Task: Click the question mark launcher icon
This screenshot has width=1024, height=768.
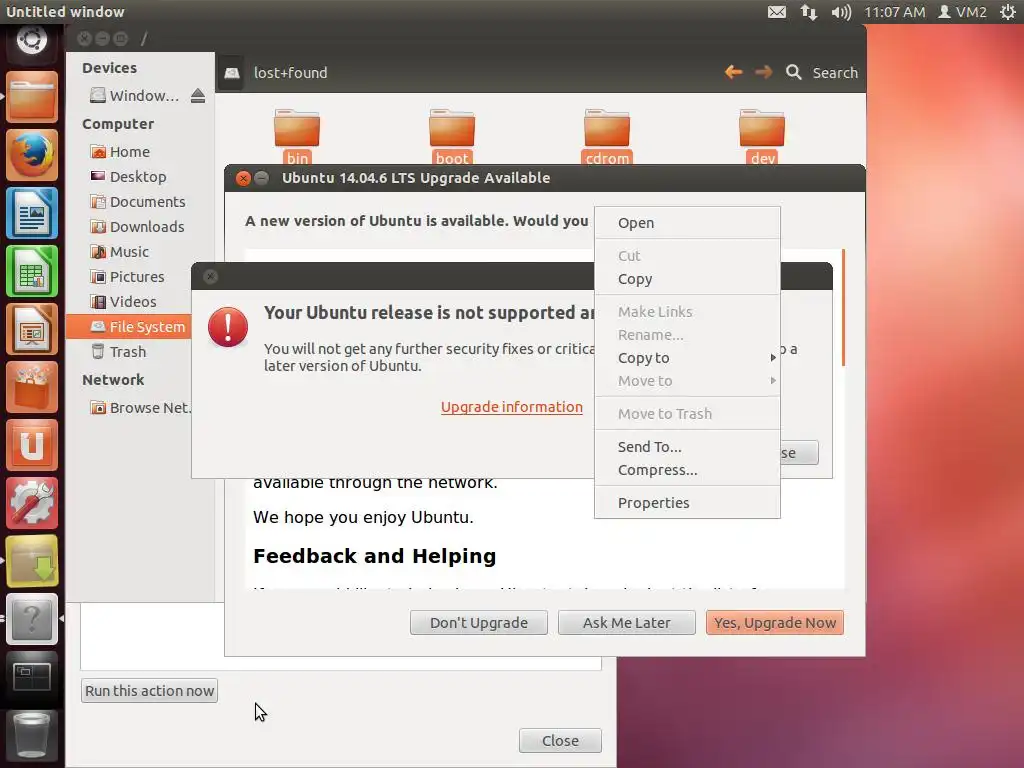Action: 32,619
